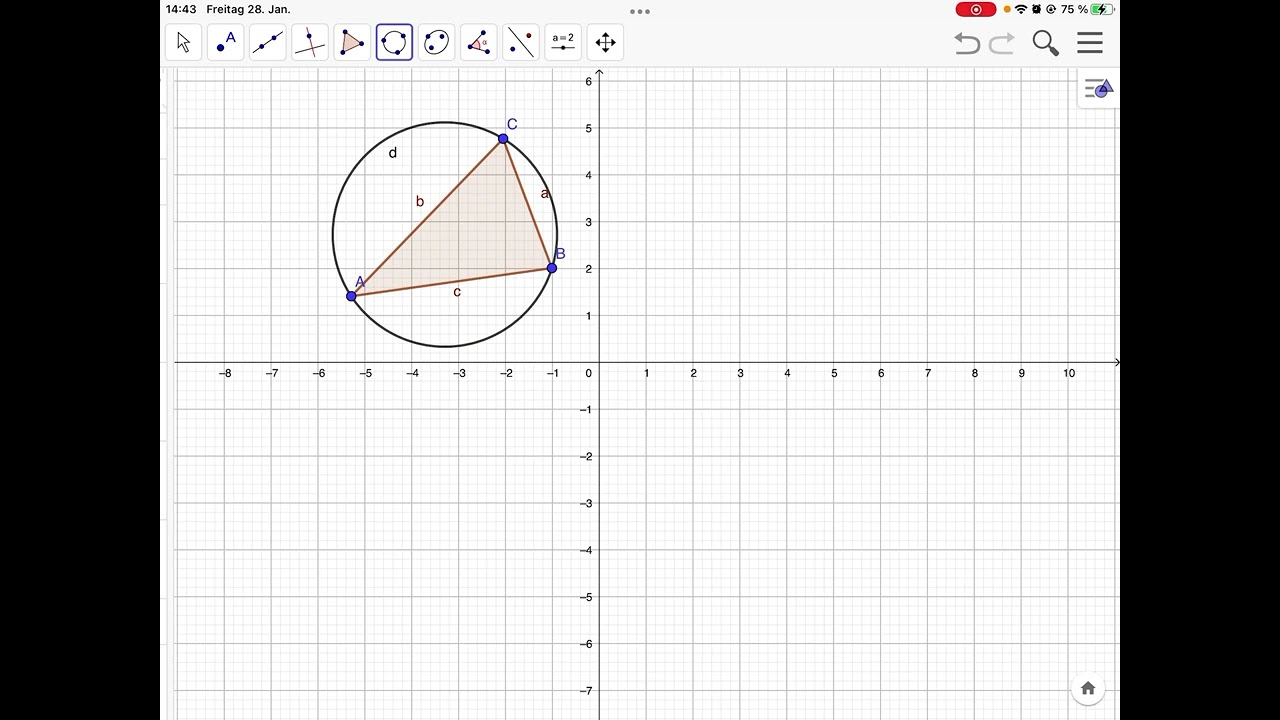Click point C on the circle
1280x720 pixels.
pos(503,139)
